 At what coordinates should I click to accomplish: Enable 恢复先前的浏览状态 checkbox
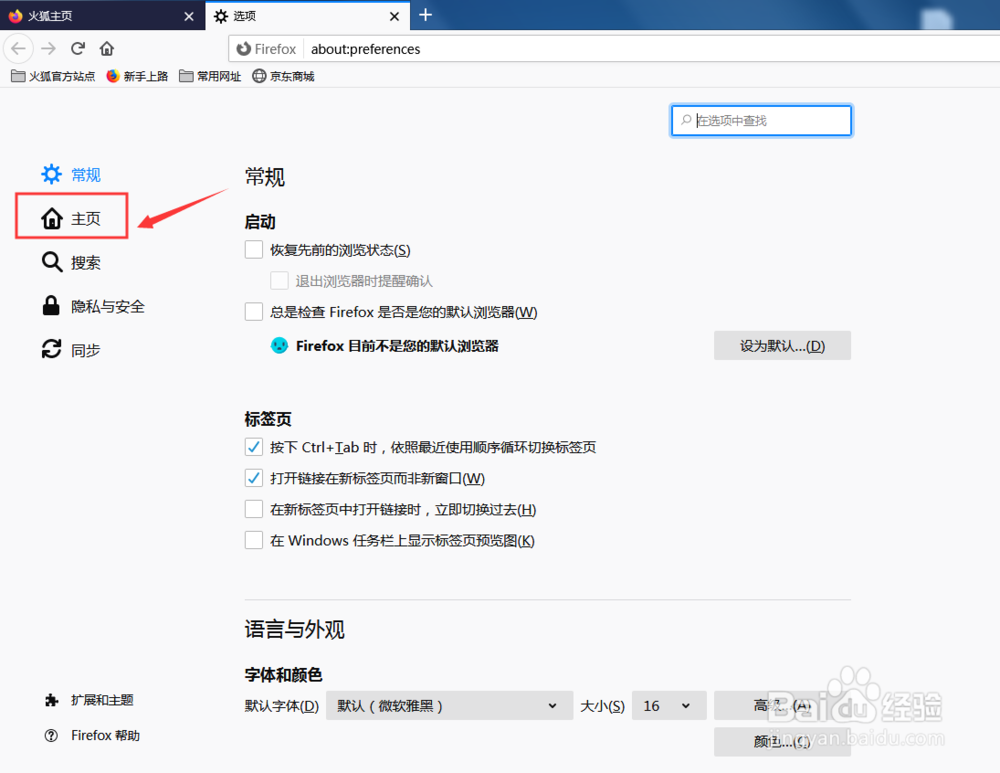pos(254,249)
